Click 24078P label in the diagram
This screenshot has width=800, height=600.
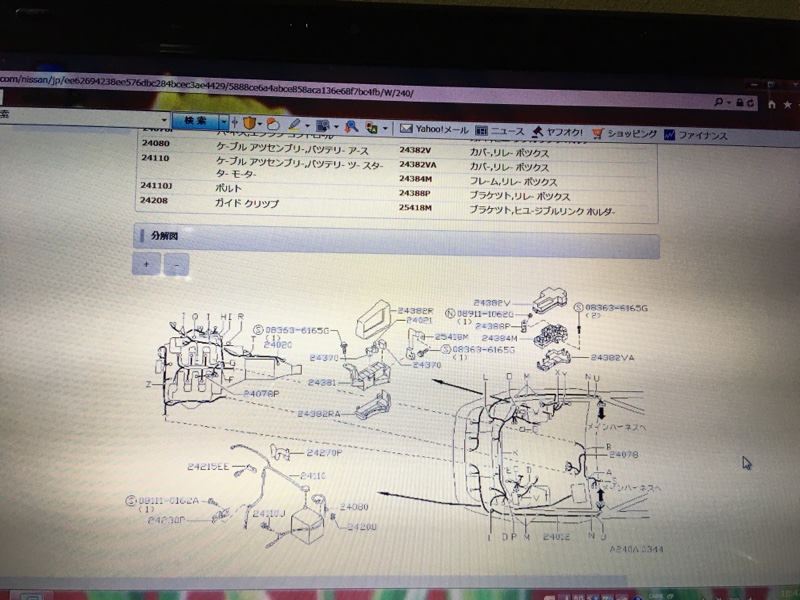(x=261, y=393)
